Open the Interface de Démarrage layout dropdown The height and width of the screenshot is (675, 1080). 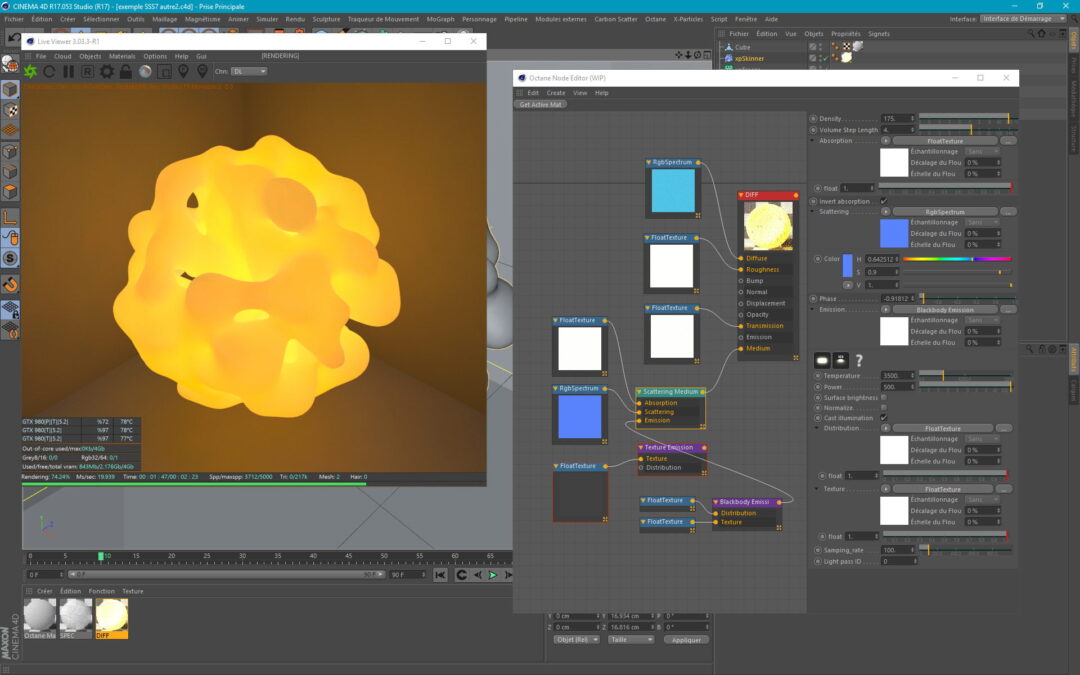pyautogui.click(x=1022, y=18)
